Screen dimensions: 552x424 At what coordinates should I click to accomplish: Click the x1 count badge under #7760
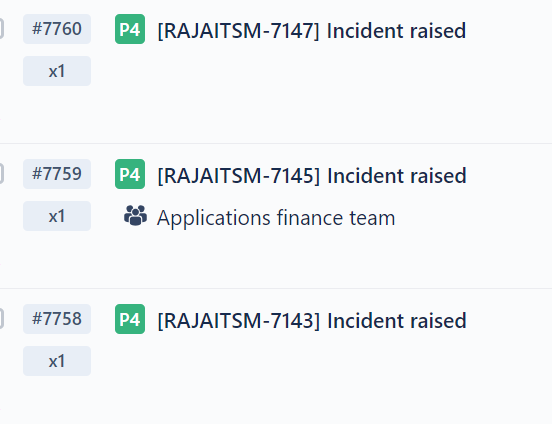[57, 71]
